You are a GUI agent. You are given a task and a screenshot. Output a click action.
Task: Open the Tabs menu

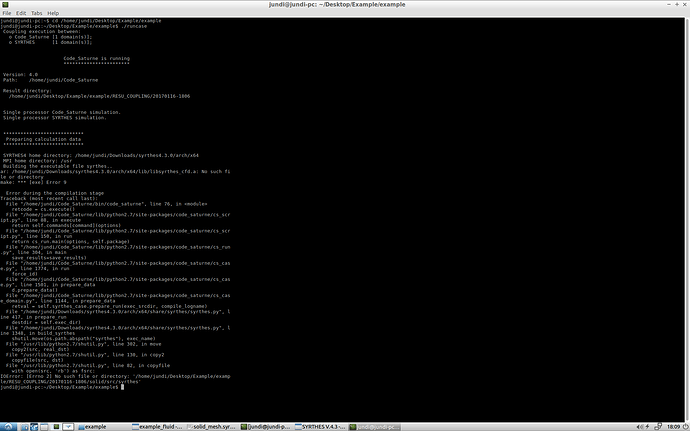click(37, 13)
